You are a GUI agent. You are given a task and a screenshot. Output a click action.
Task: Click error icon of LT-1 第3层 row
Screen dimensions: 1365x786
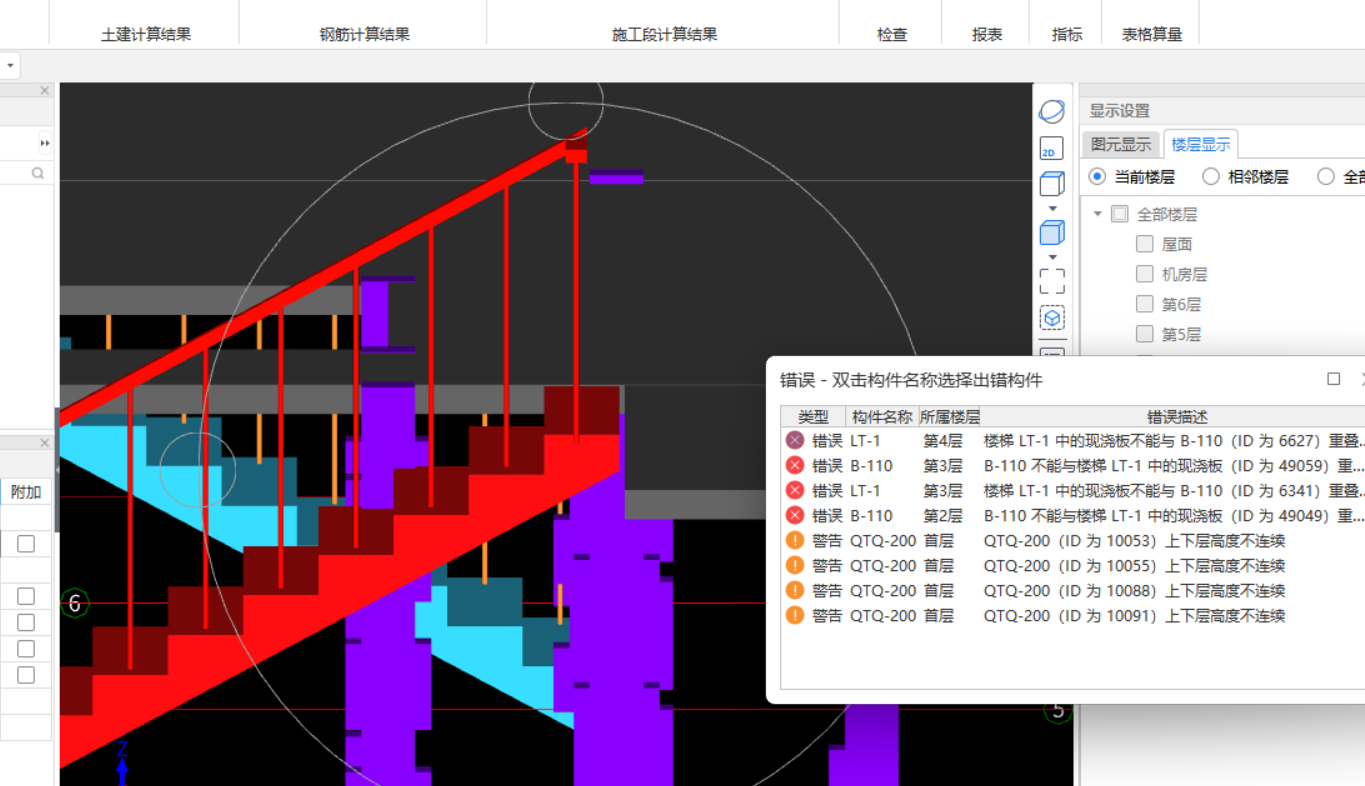[795, 490]
